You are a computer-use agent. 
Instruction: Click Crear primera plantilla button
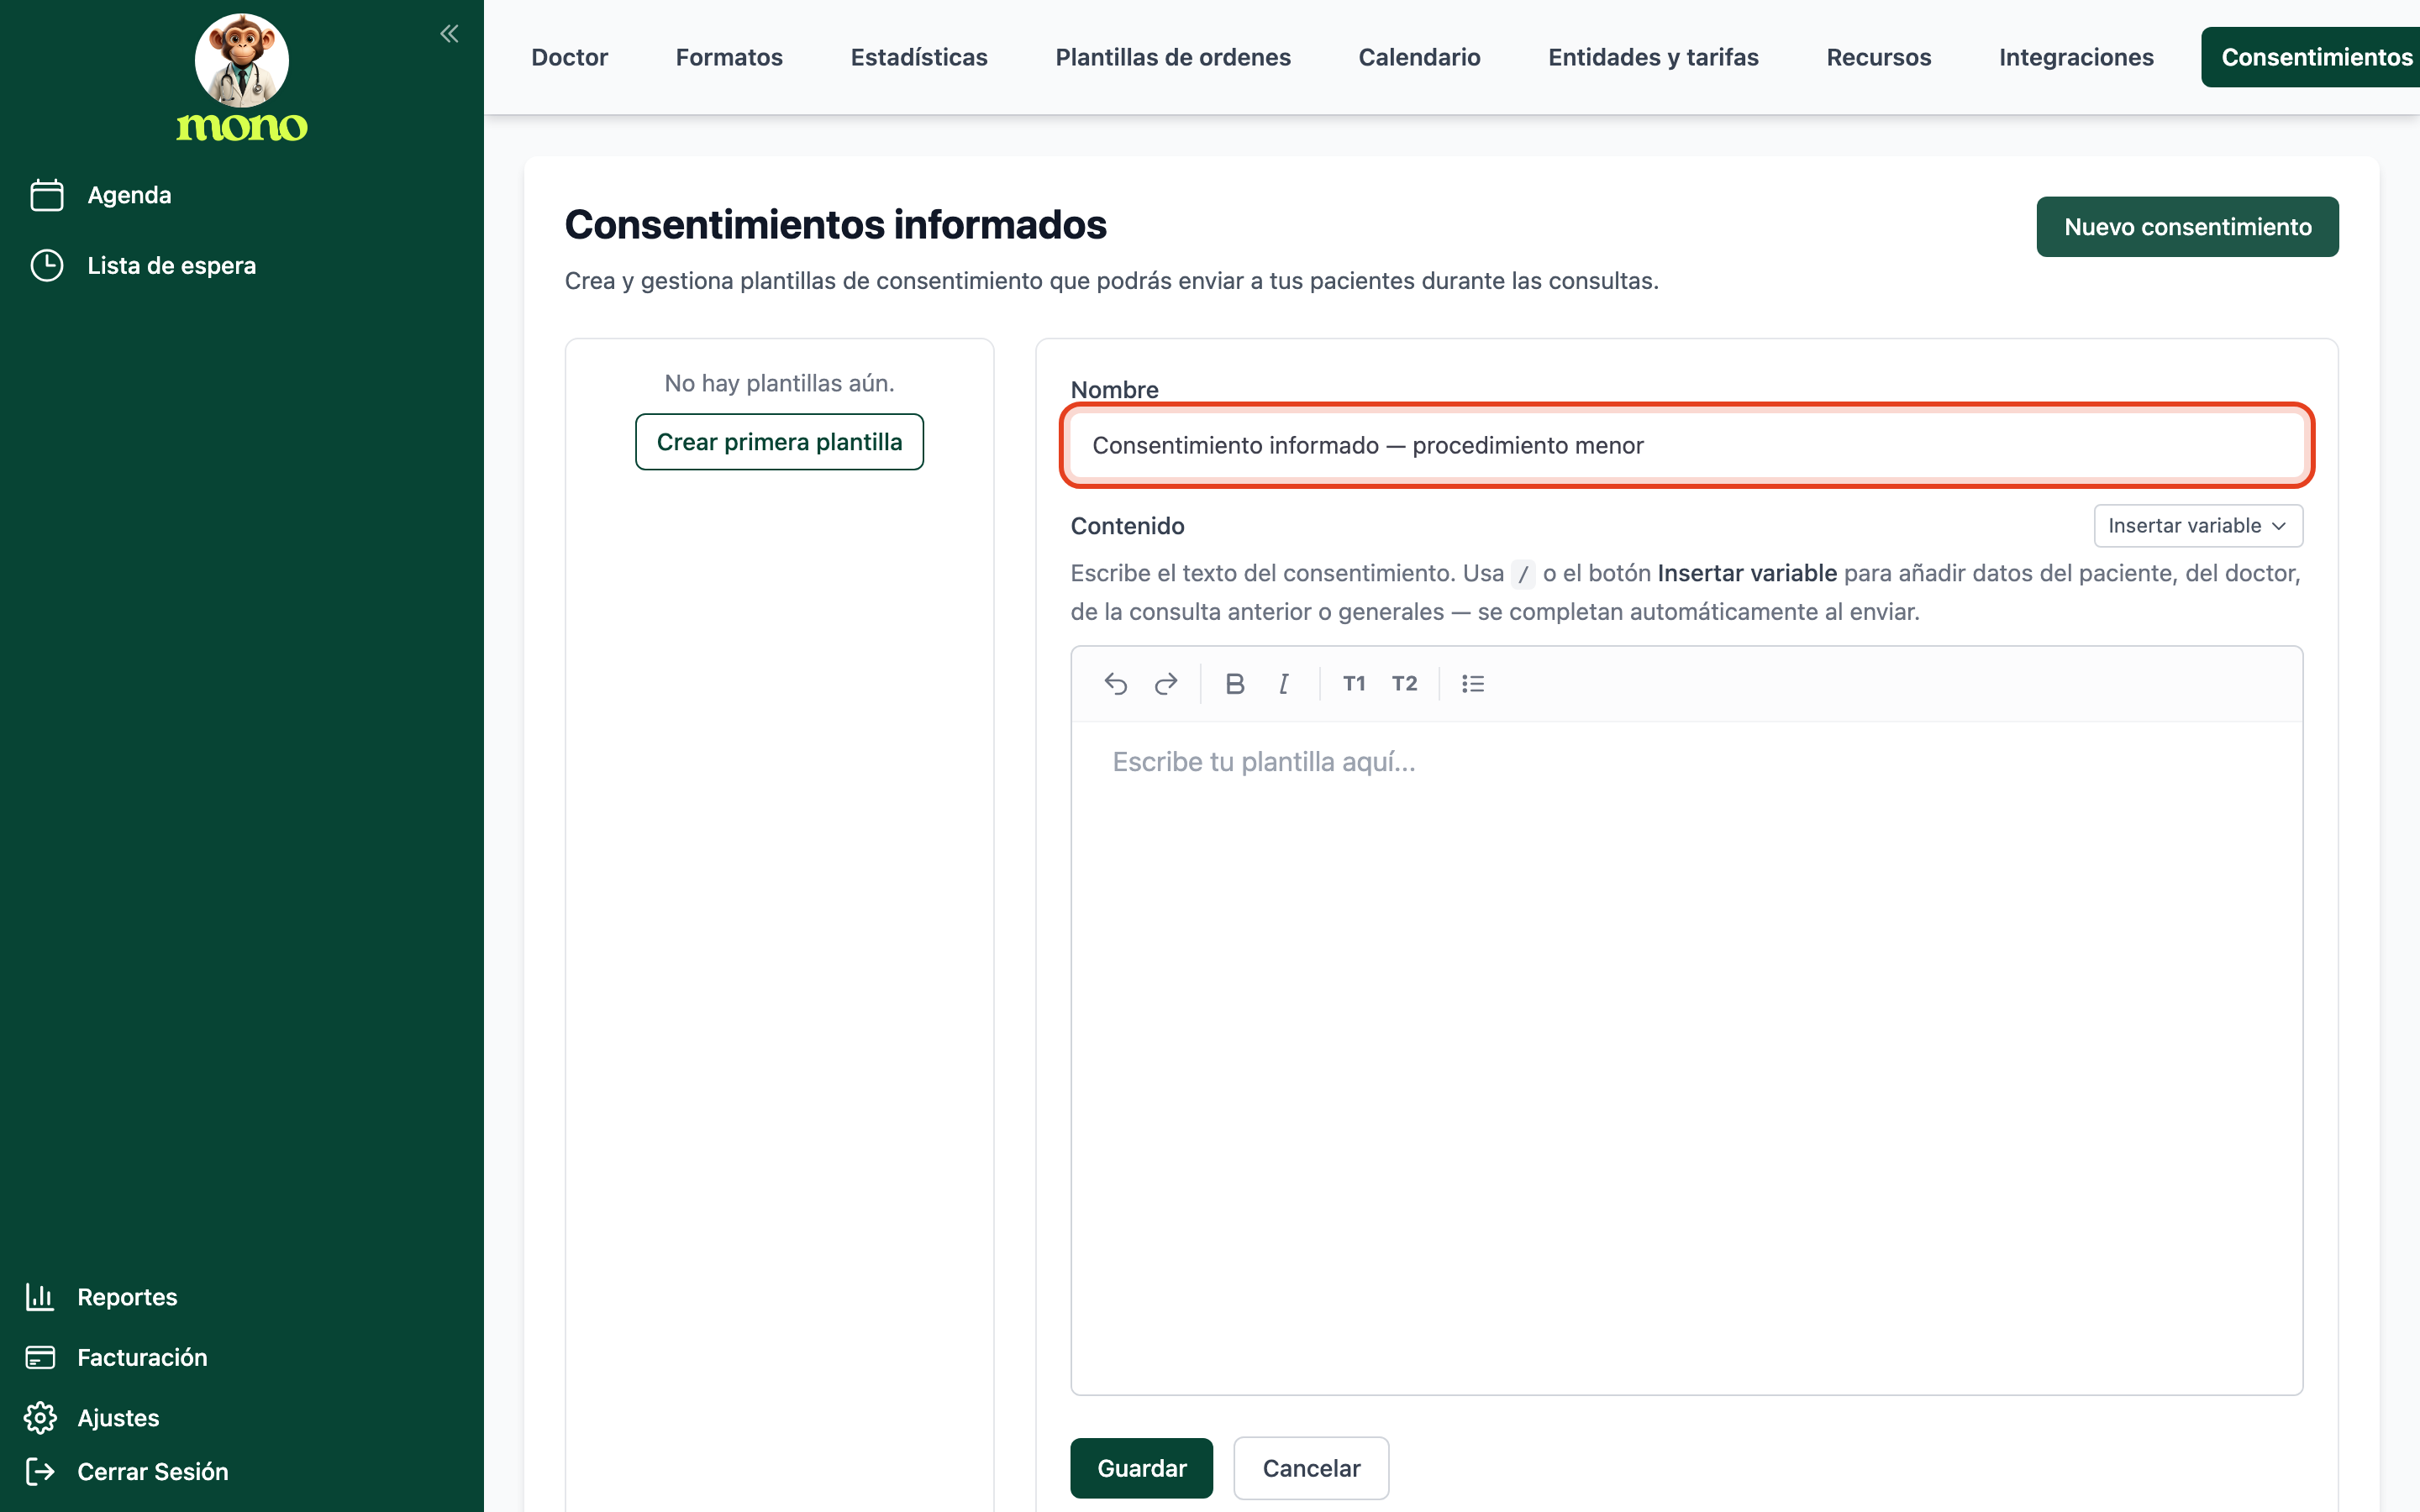coord(779,442)
